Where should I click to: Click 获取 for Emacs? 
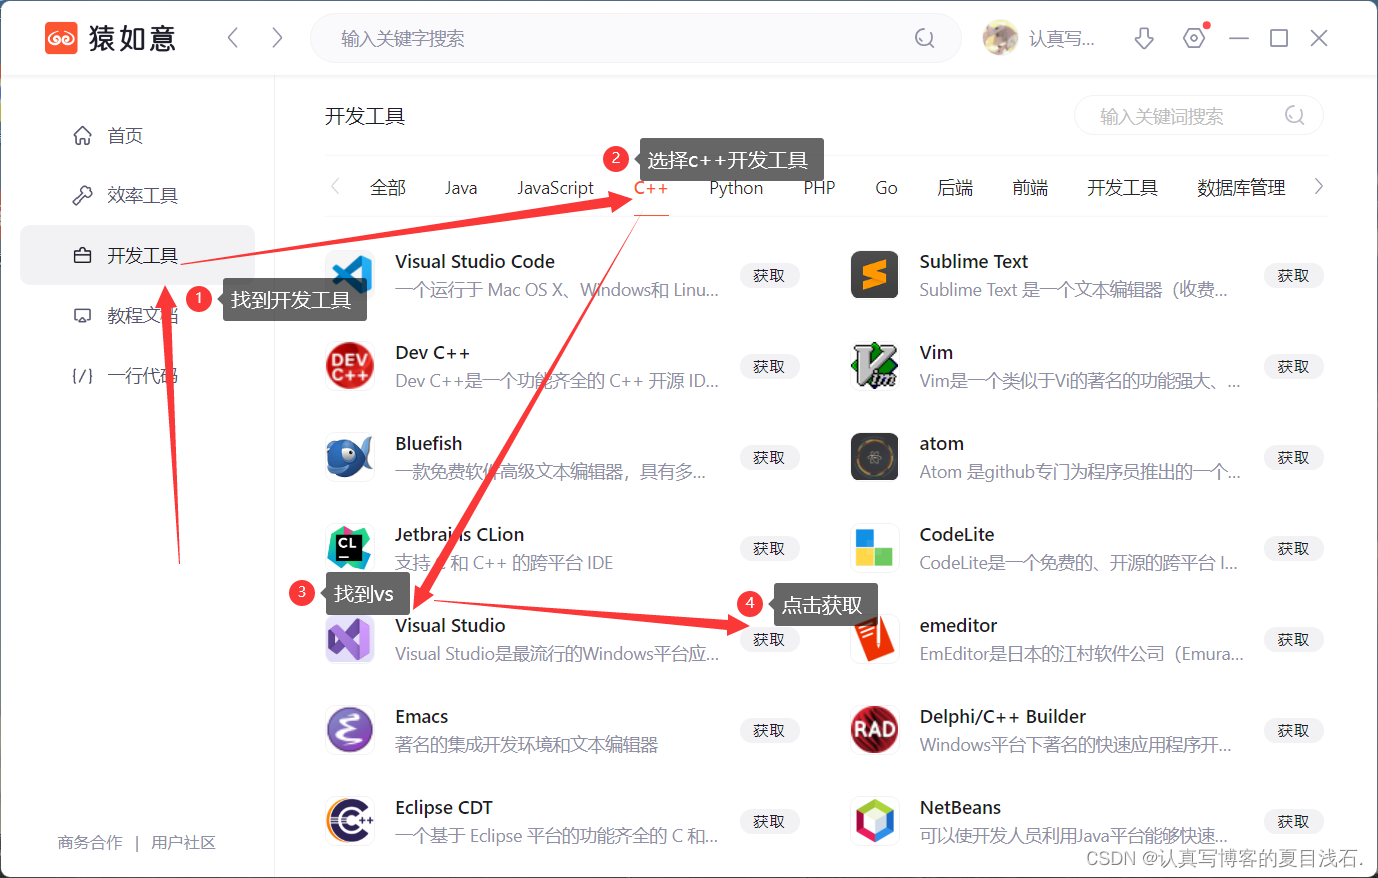769,730
